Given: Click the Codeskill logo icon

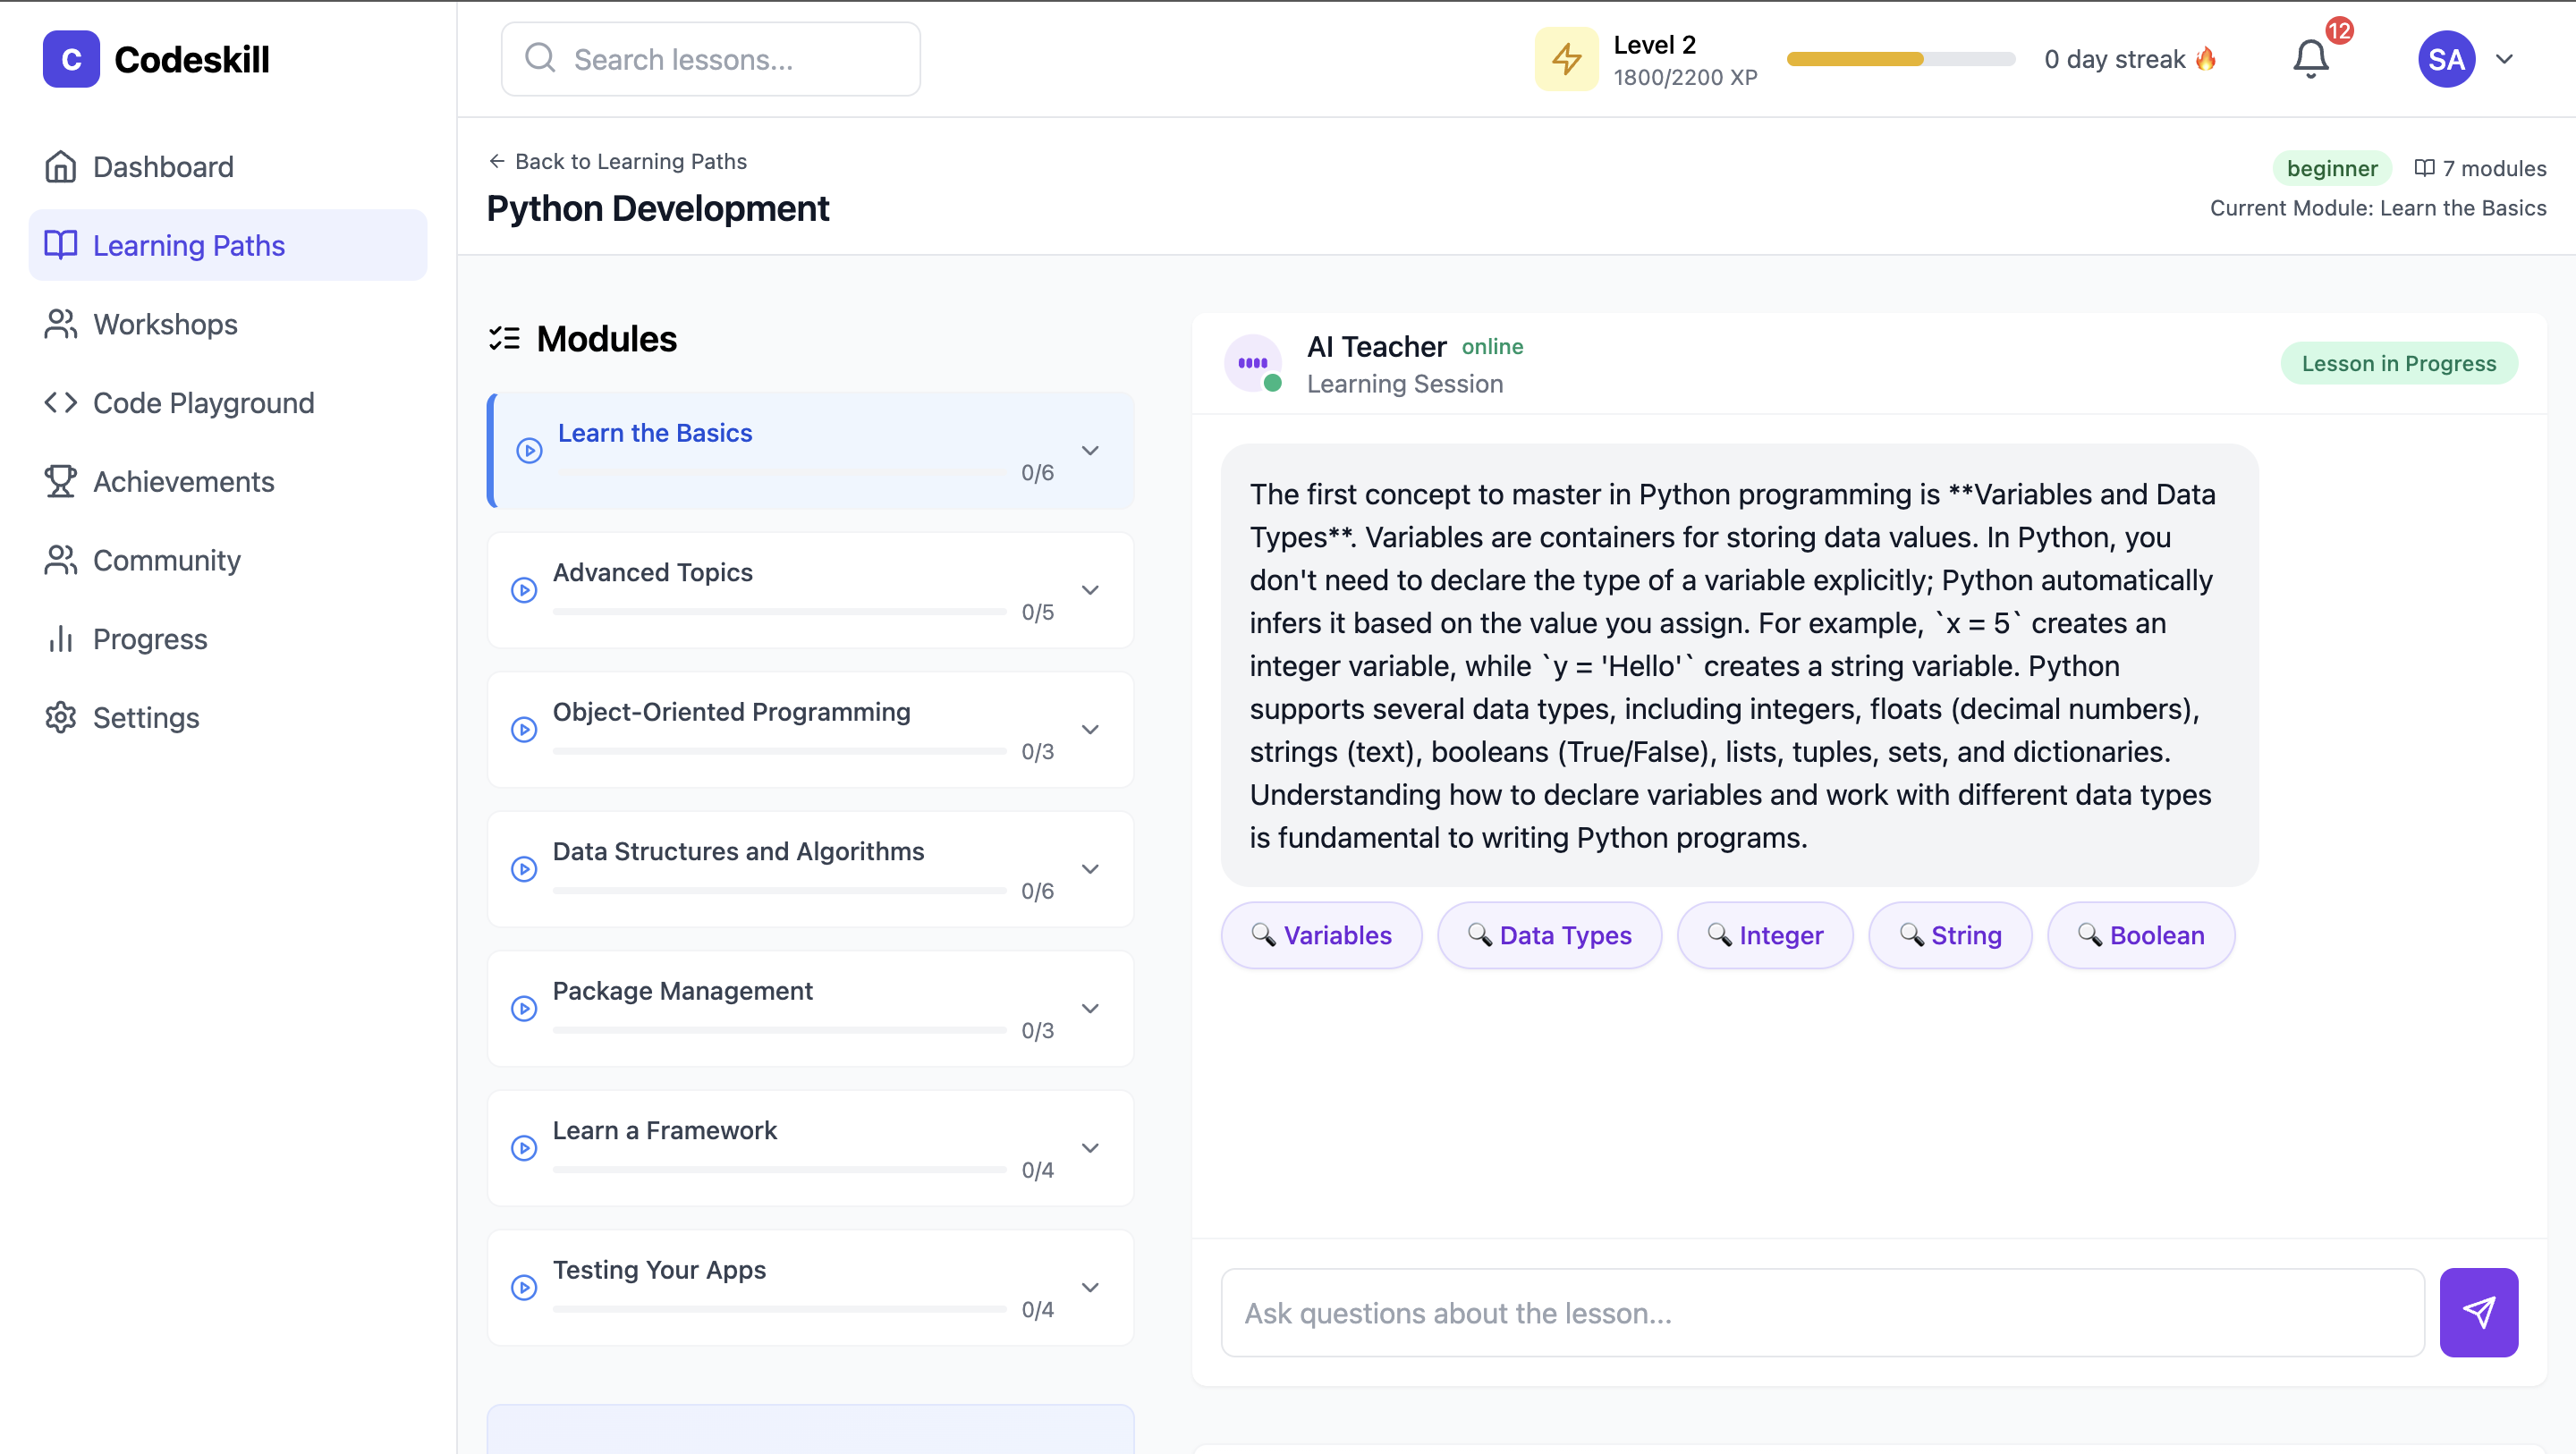Looking at the screenshot, I should [x=71, y=59].
